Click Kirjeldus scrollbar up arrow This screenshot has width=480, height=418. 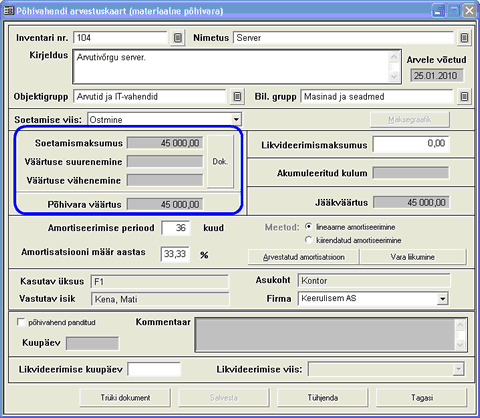point(394,57)
